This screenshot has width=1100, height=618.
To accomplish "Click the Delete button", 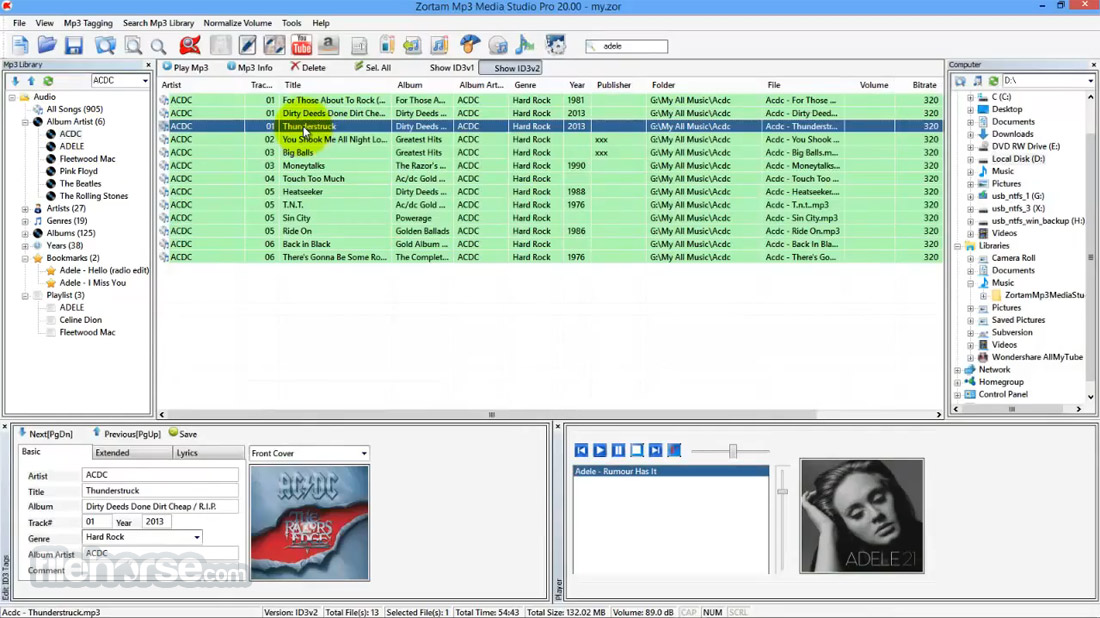I will 308,67.
